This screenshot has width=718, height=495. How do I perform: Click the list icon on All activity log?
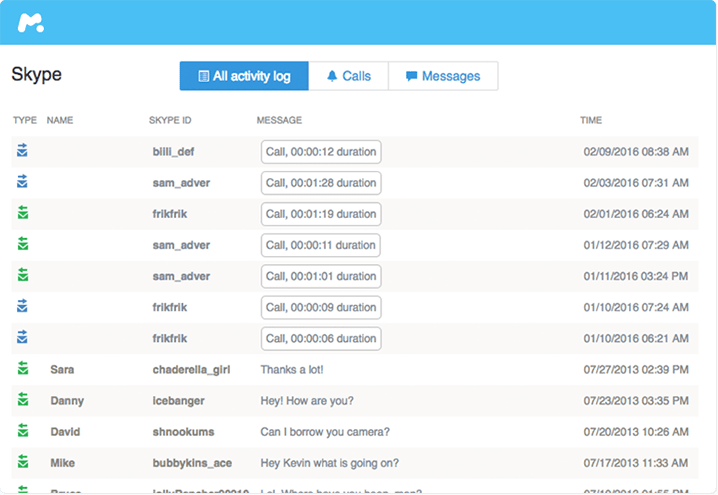203,76
